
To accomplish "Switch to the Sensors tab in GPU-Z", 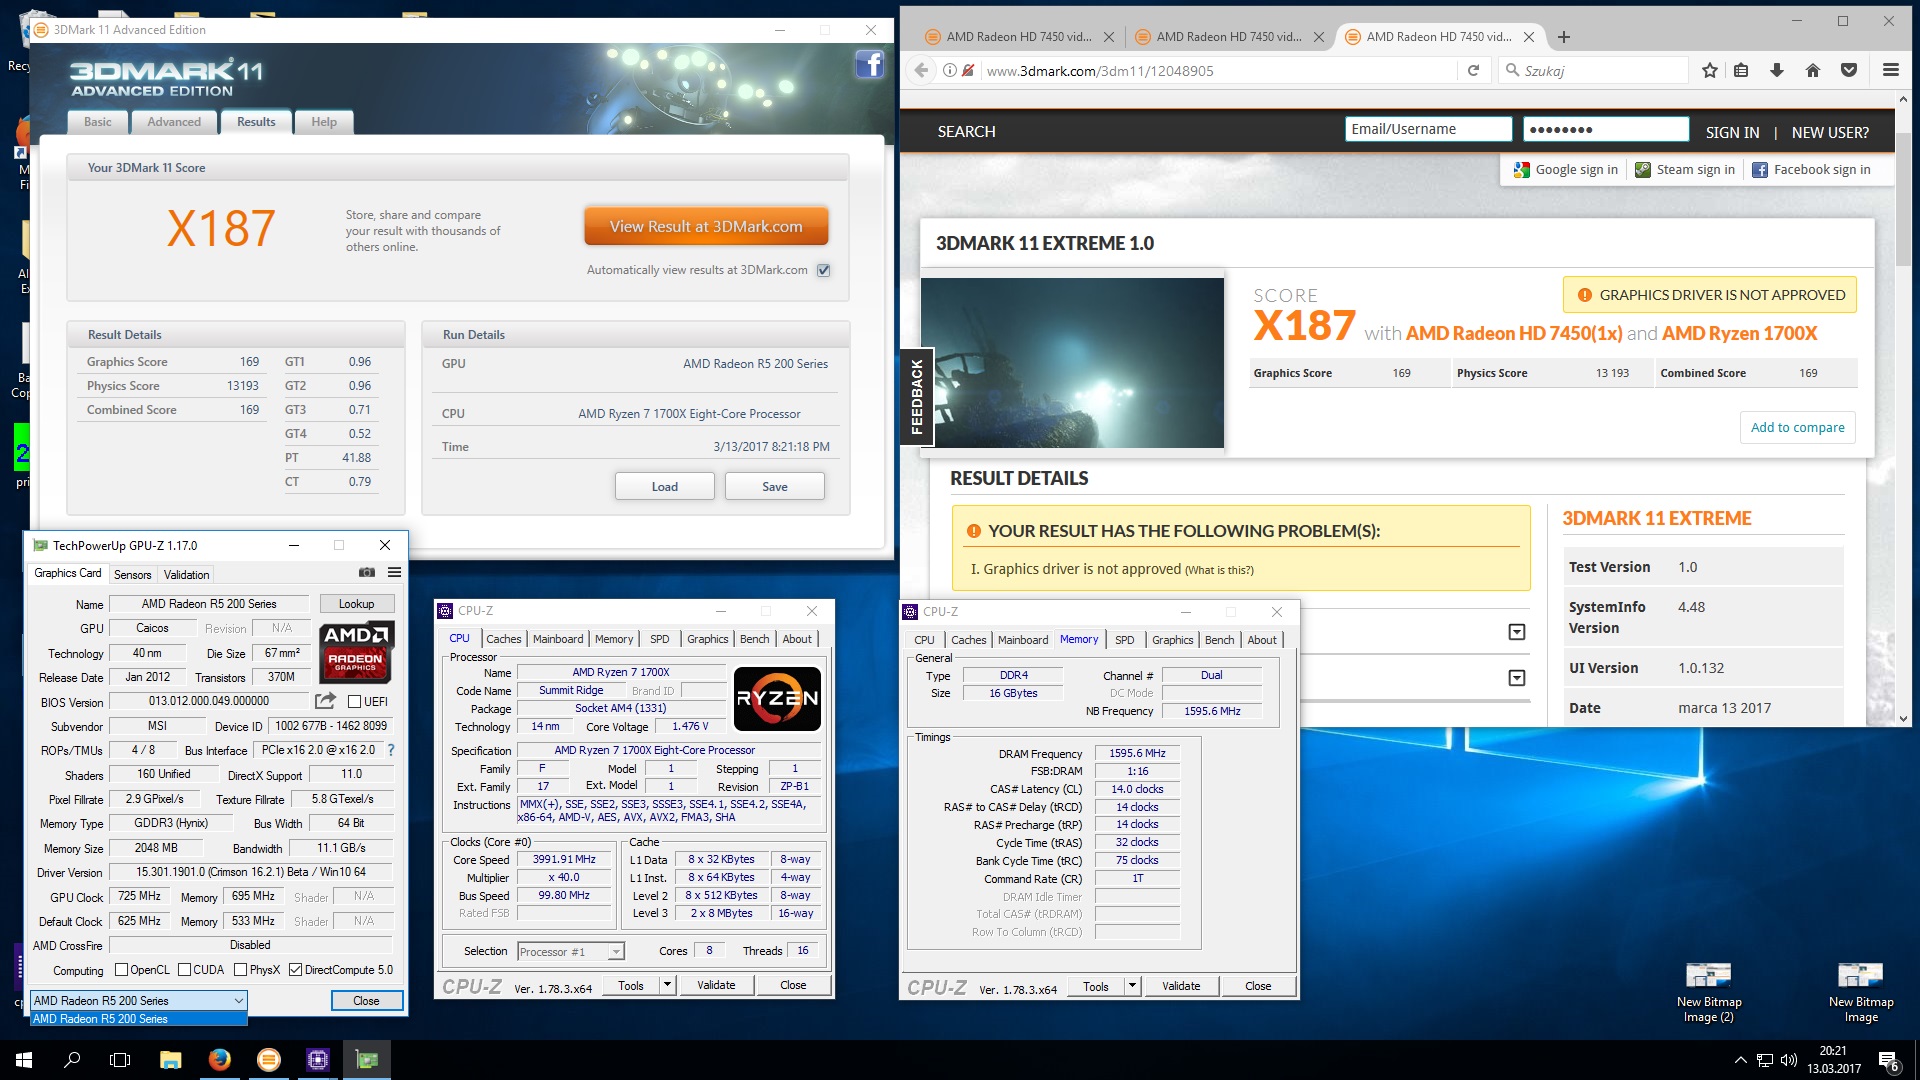I will 132,575.
